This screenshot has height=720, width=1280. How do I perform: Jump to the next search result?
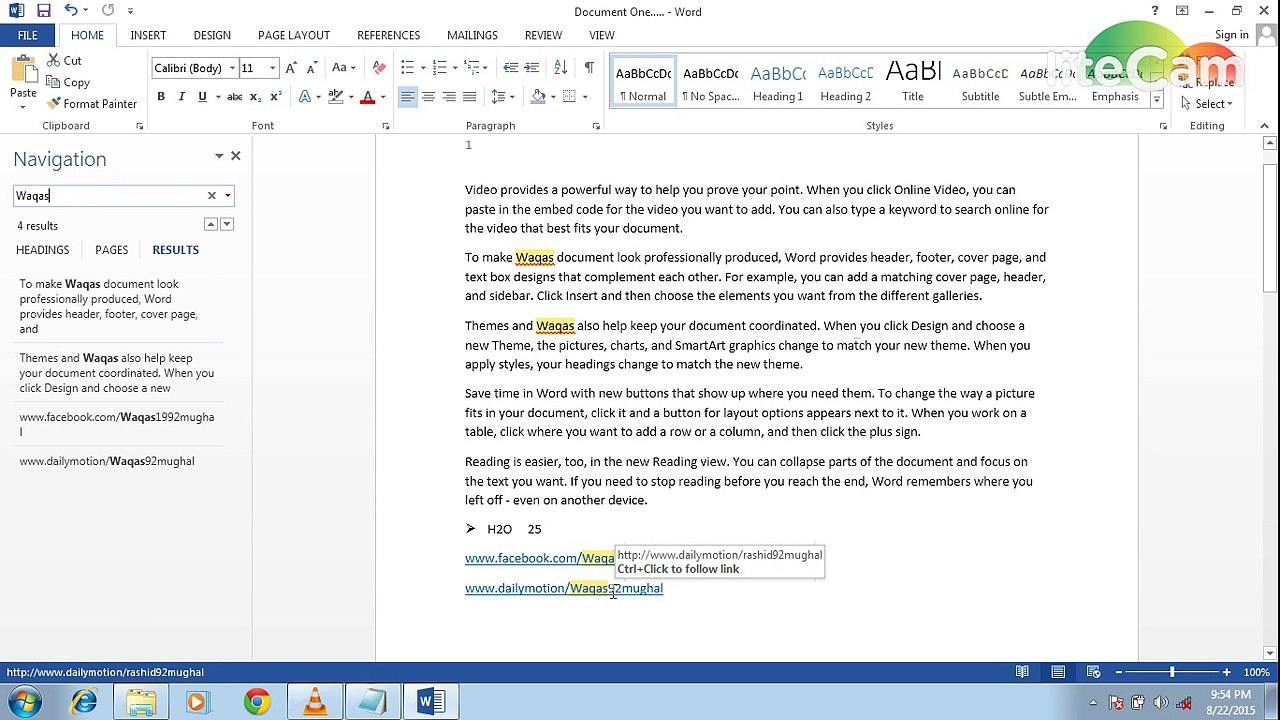coord(227,224)
